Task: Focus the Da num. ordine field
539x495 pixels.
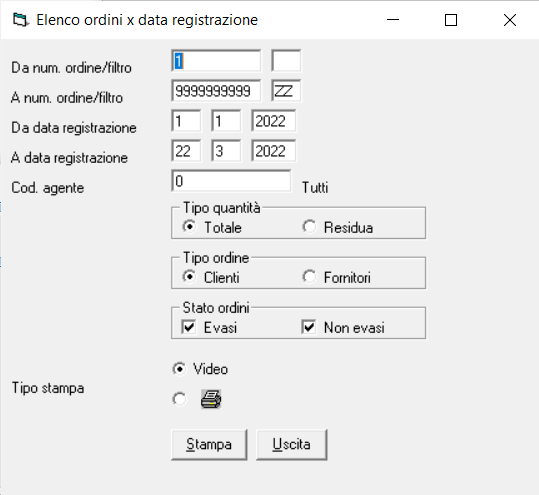Action: tap(216, 61)
